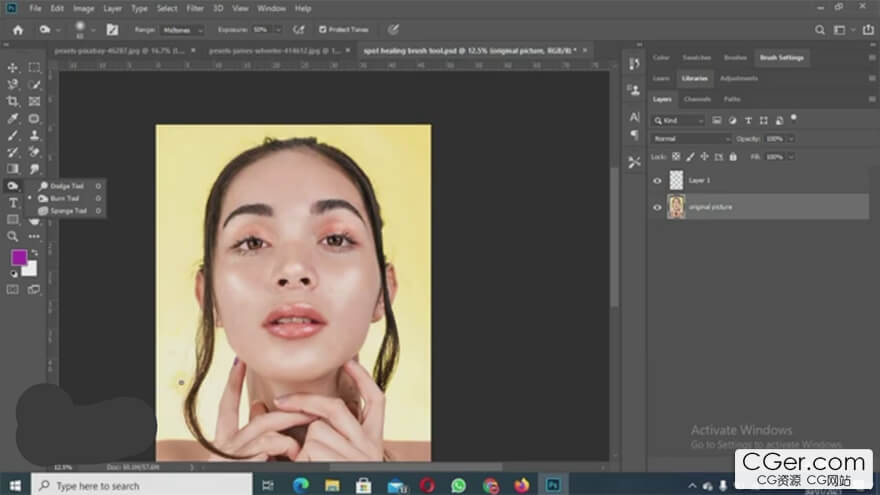This screenshot has height=495, width=880.
Task: Choose Dodge Tool from the flyout
Action: pyautogui.click(x=66, y=185)
